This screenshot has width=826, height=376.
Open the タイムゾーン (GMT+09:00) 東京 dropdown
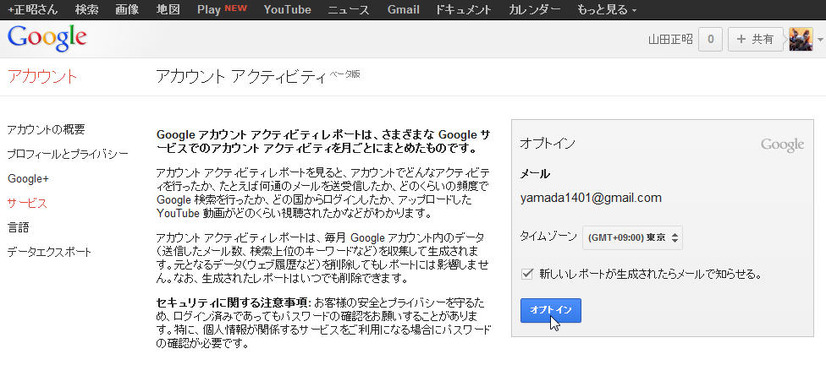632,238
